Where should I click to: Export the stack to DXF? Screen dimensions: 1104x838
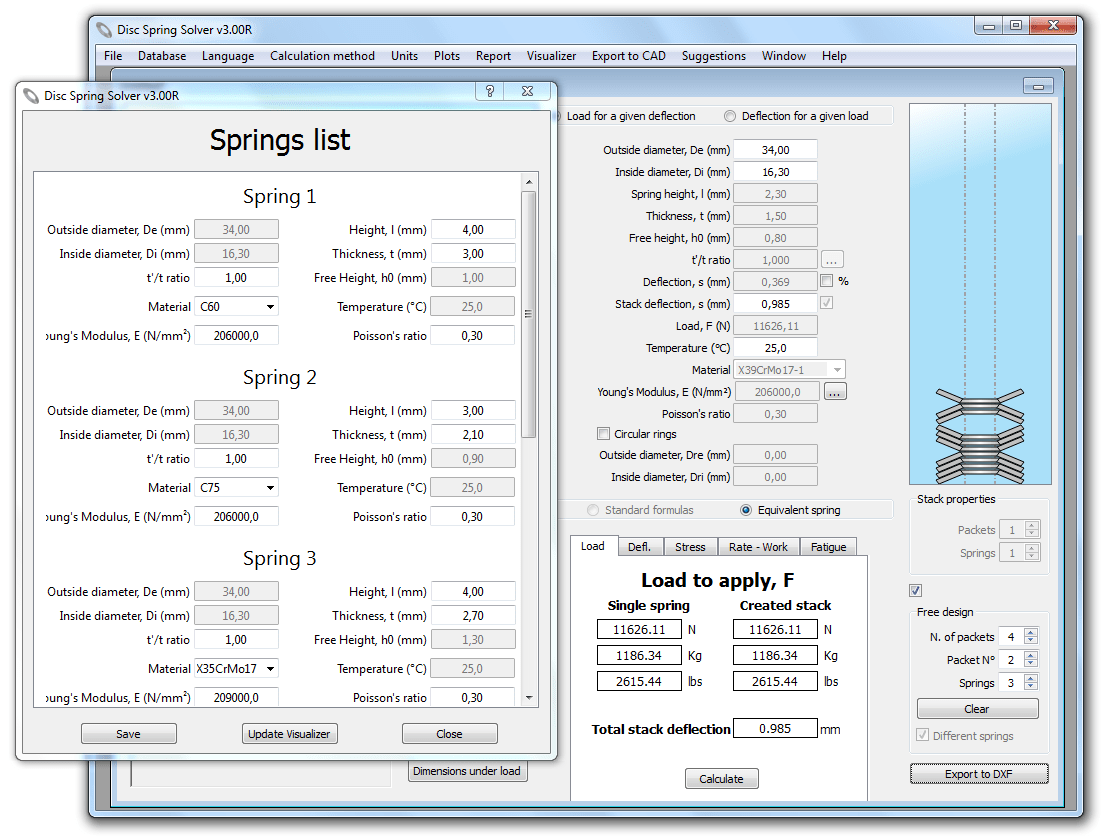(978, 773)
